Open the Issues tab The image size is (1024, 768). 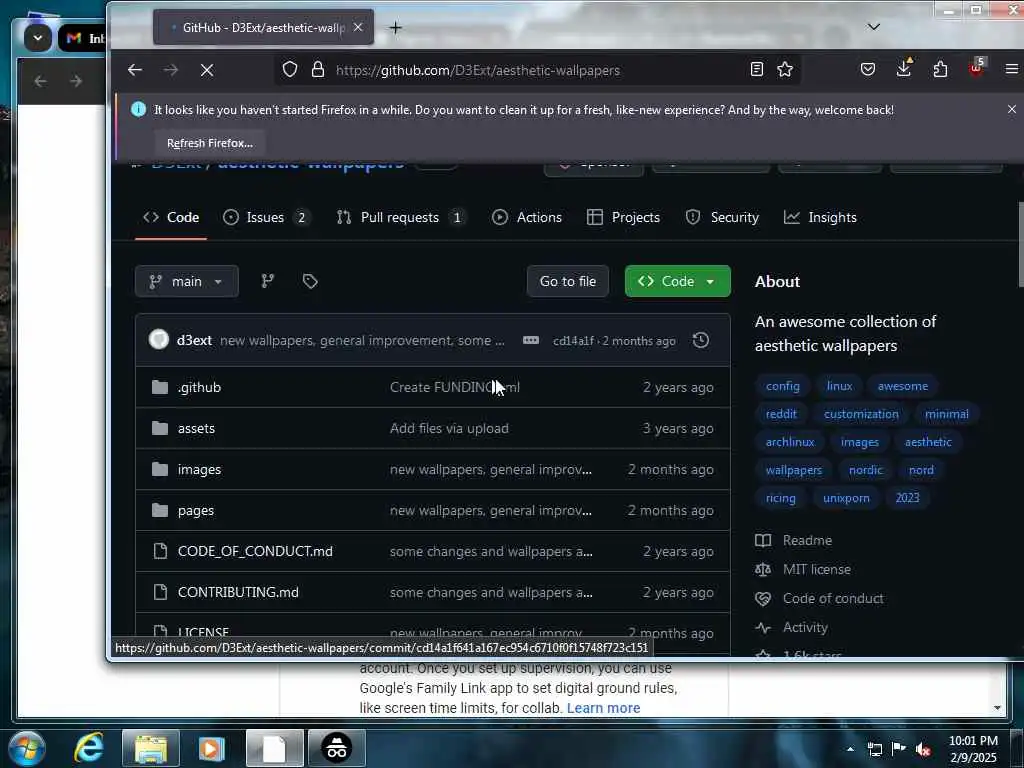coord(266,217)
